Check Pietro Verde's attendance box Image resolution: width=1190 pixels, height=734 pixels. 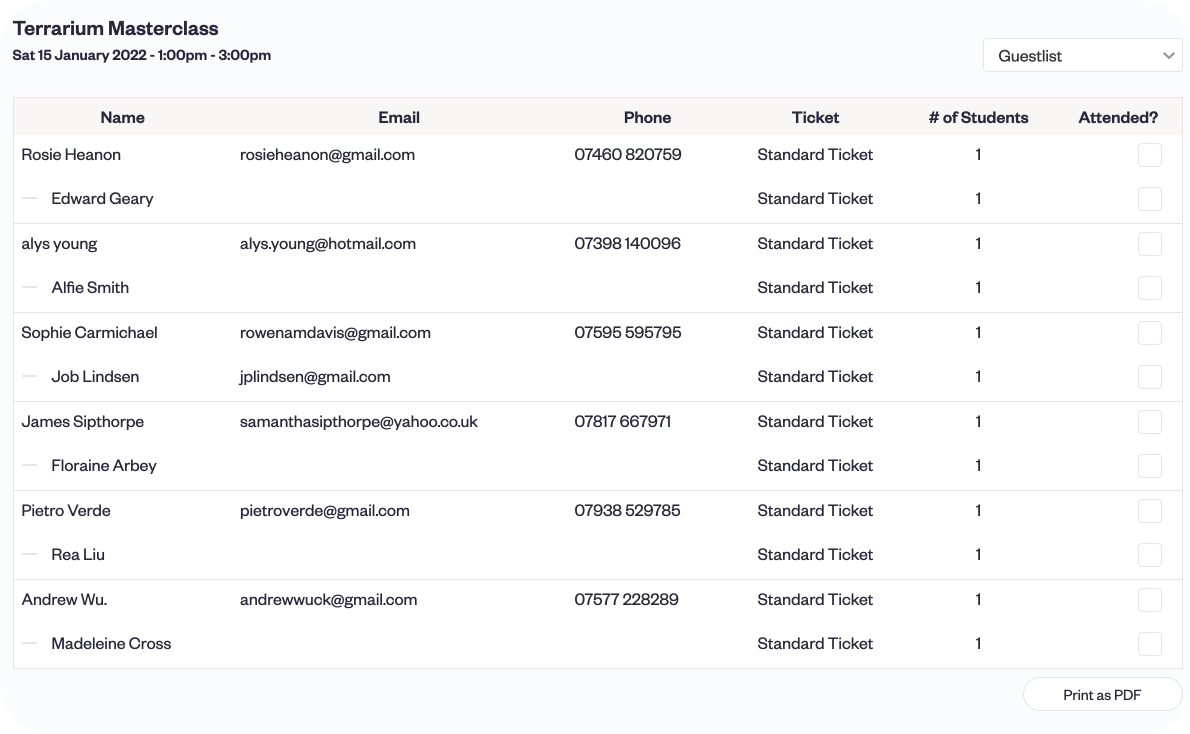coord(1150,511)
